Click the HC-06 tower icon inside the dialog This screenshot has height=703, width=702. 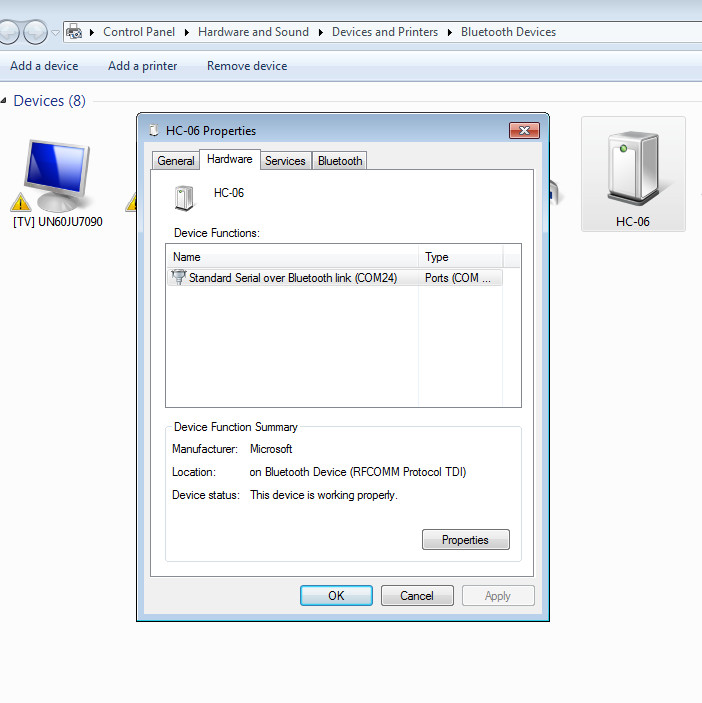click(184, 198)
